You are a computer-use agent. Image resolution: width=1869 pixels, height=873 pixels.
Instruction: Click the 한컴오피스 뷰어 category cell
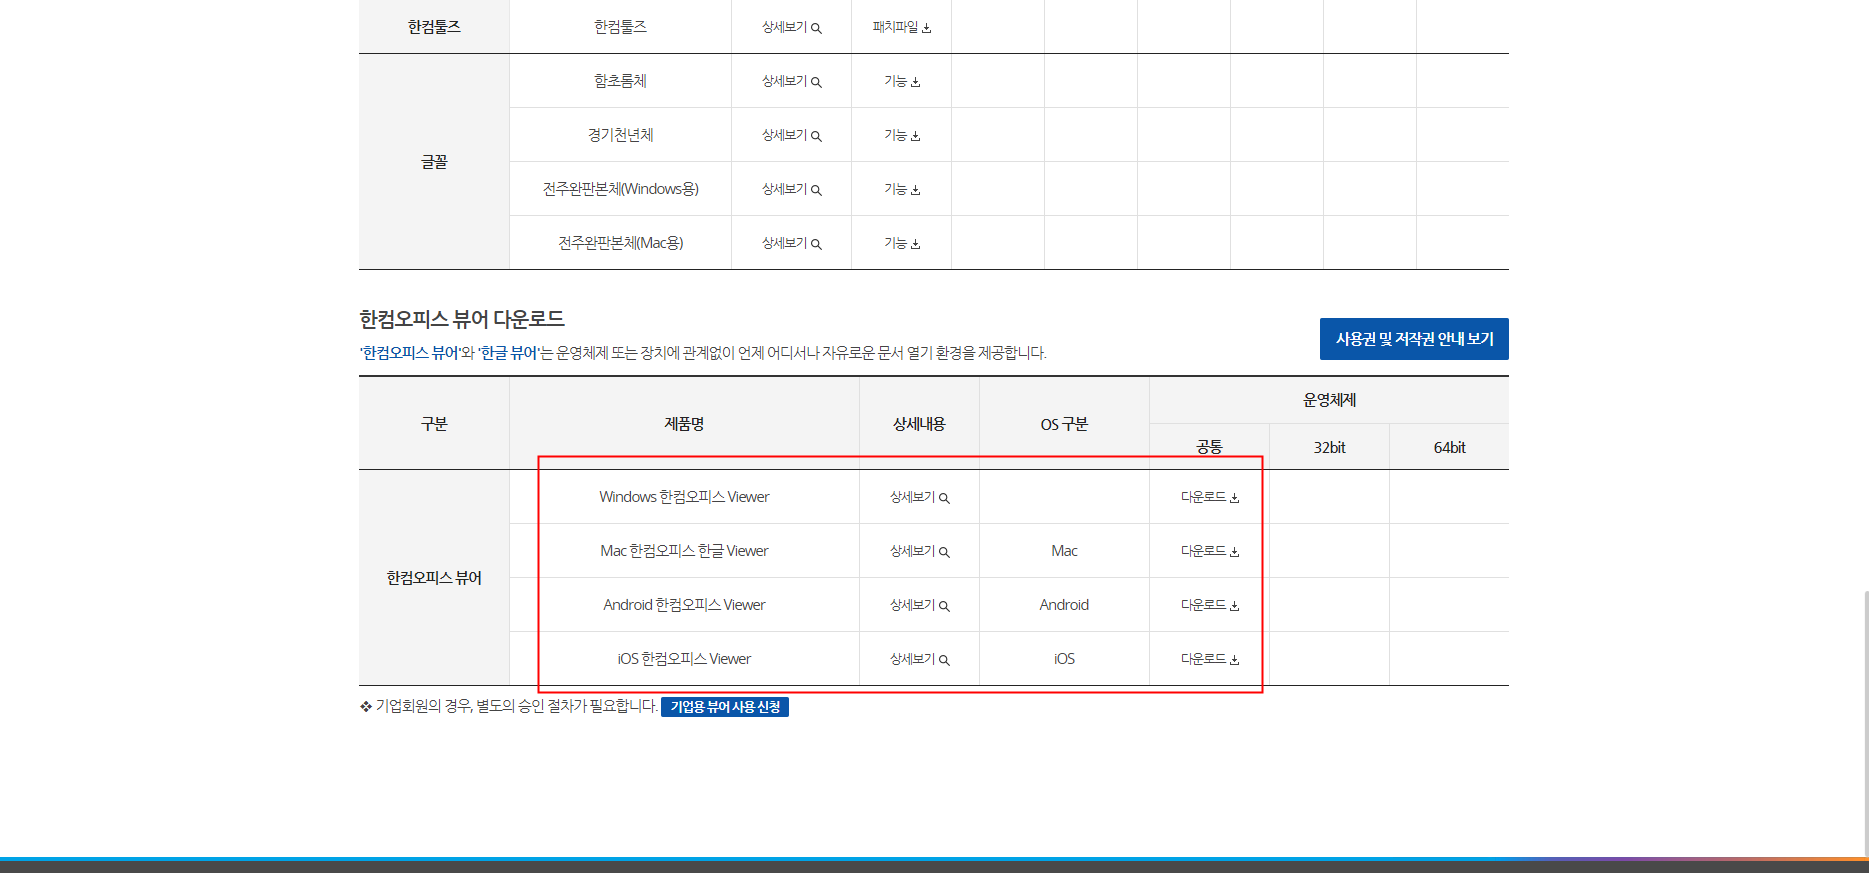(x=434, y=578)
